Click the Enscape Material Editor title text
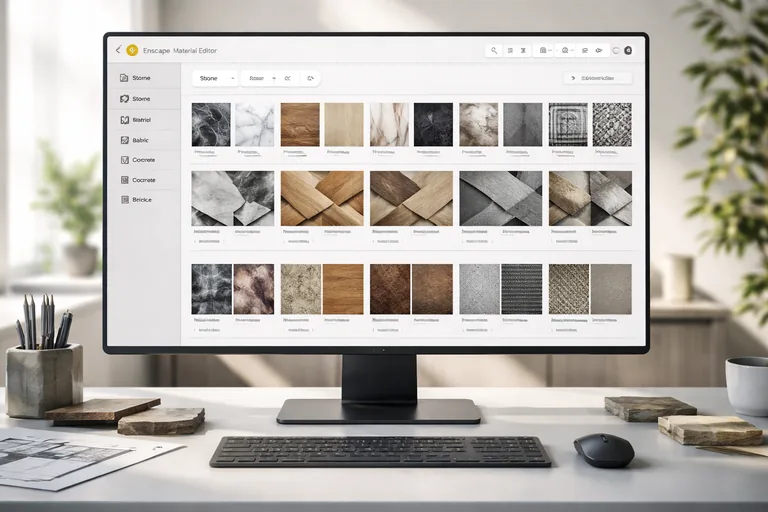The image size is (768, 512). [180, 50]
